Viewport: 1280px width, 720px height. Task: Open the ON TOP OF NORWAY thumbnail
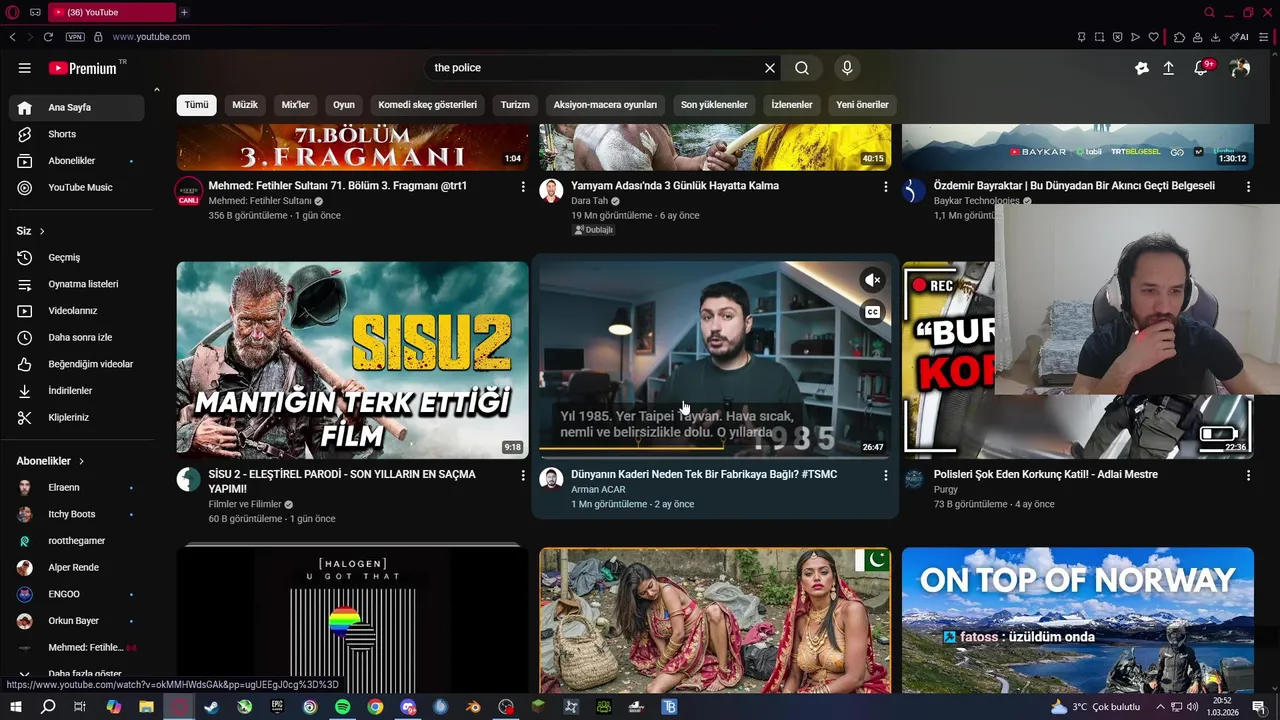1077,620
